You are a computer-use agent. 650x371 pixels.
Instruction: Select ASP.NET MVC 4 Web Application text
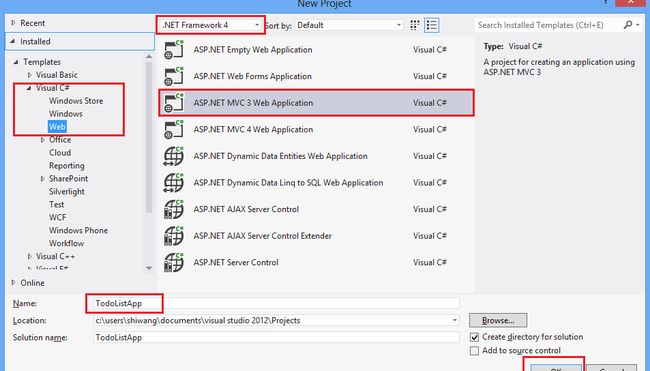253,129
